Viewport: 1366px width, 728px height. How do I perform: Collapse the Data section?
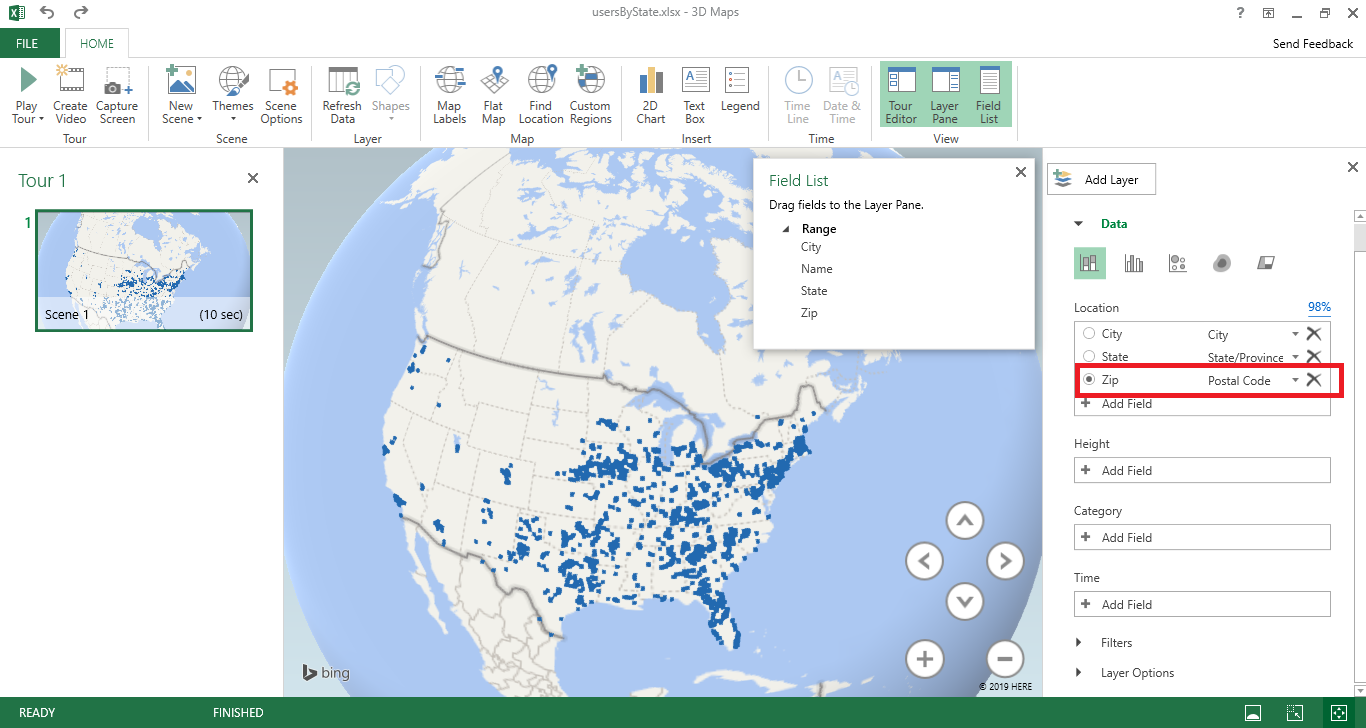[x=1079, y=224]
